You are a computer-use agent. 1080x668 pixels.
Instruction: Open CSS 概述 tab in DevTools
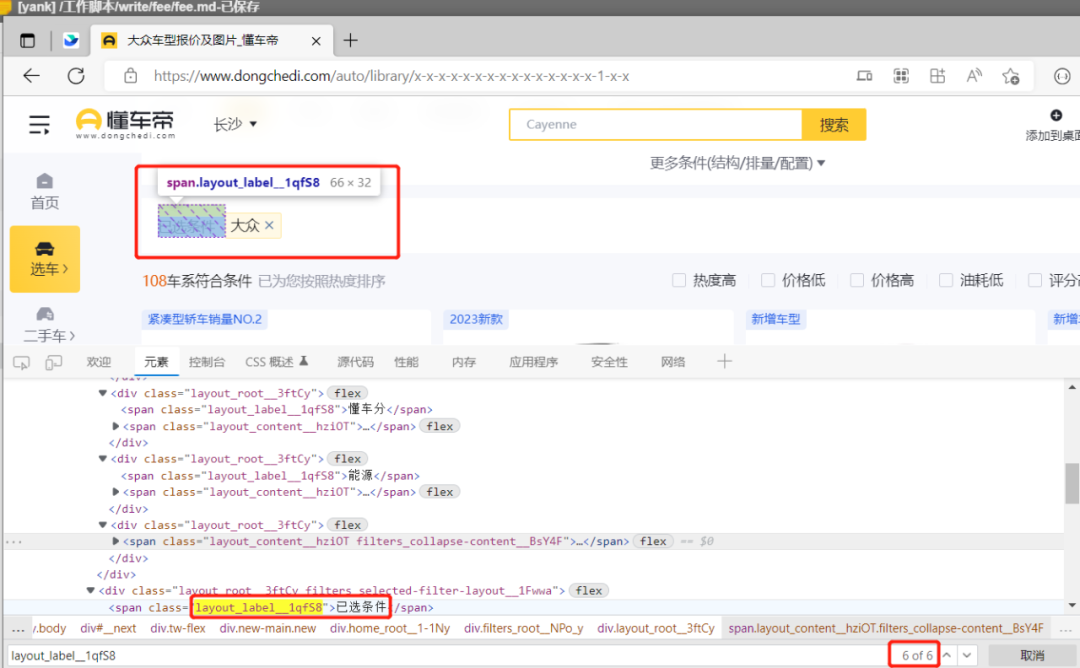pos(277,362)
